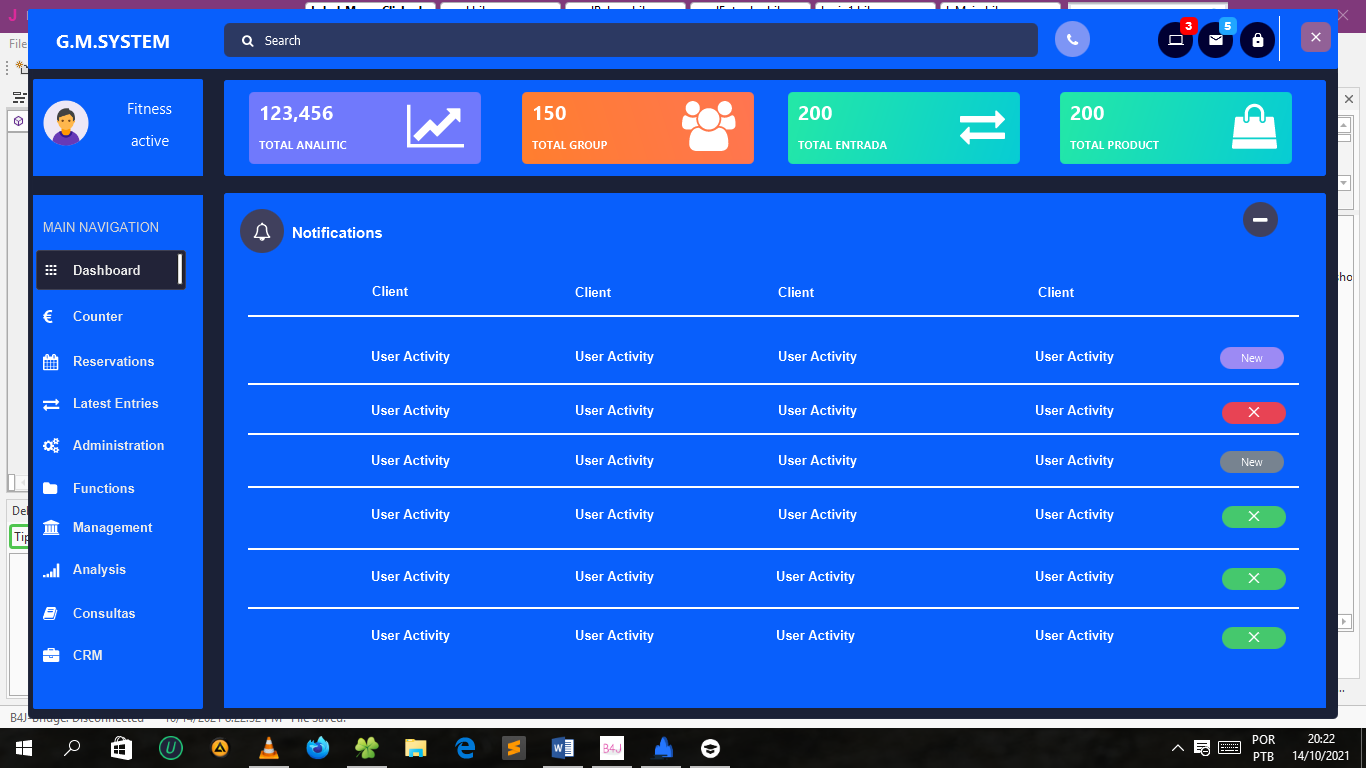
Task: Open Functions in the sidebar
Action: (x=104, y=488)
